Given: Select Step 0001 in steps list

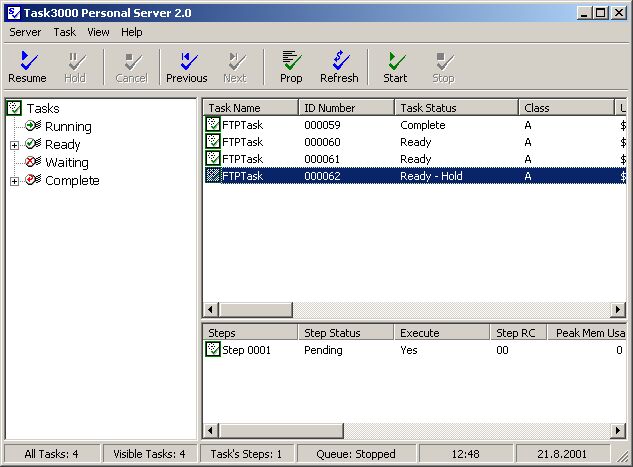Looking at the screenshot, I should pyautogui.click(x=246, y=350).
